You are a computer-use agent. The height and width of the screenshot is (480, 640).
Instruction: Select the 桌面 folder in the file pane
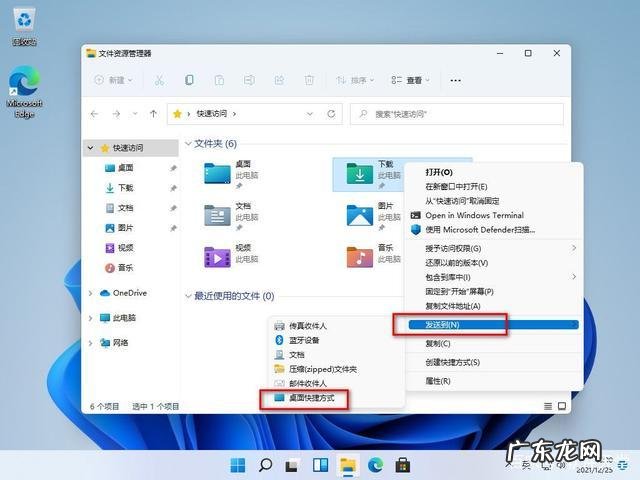233,174
